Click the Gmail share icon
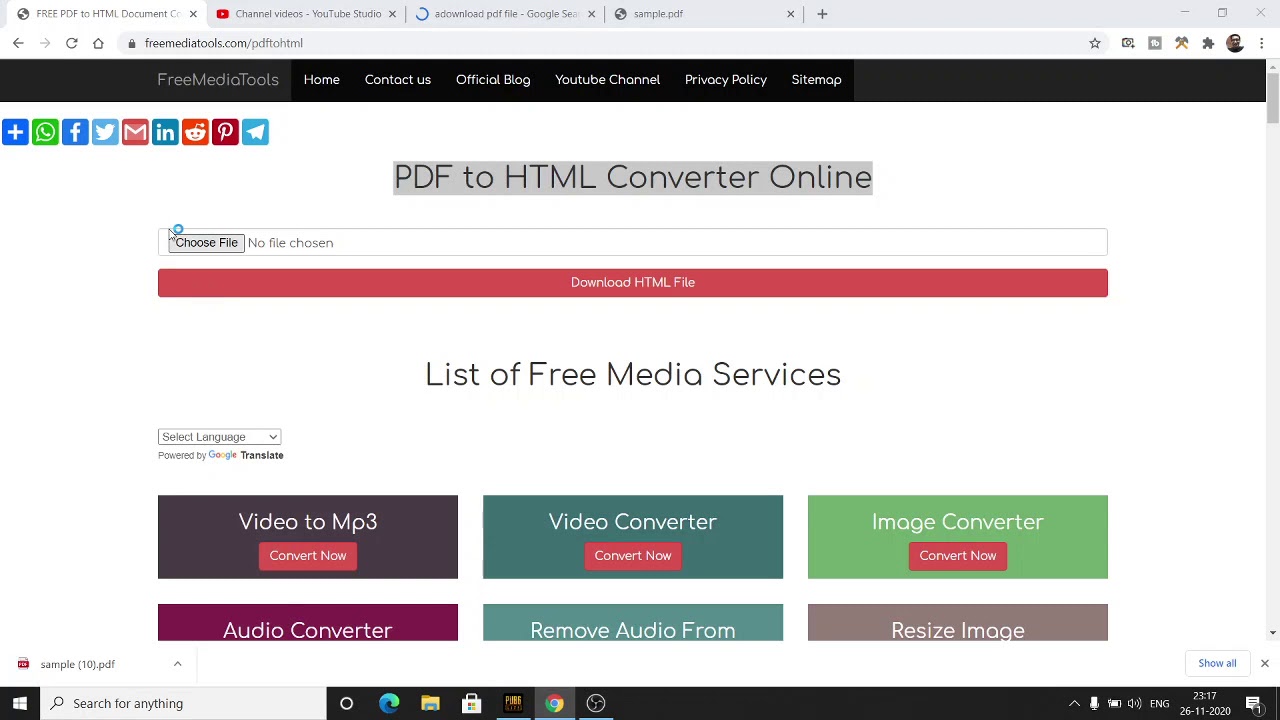This screenshot has width=1280, height=720. coord(135,132)
